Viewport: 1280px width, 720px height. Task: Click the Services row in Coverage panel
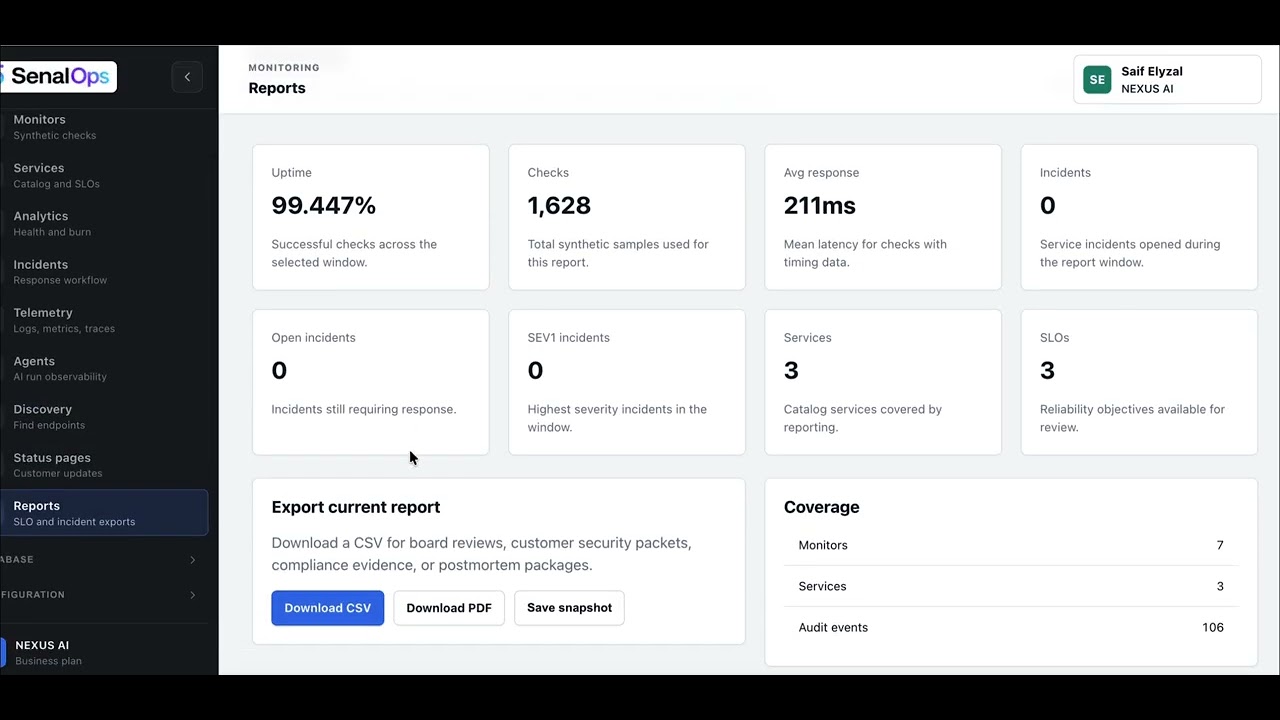pos(1011,586)
